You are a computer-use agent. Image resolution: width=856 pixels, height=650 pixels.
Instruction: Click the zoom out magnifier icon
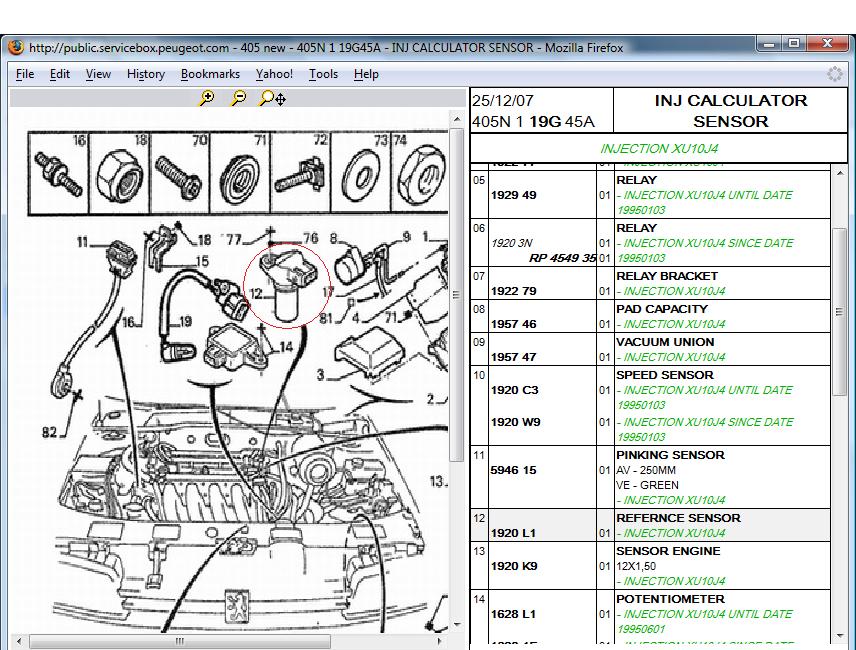(239, 98)
